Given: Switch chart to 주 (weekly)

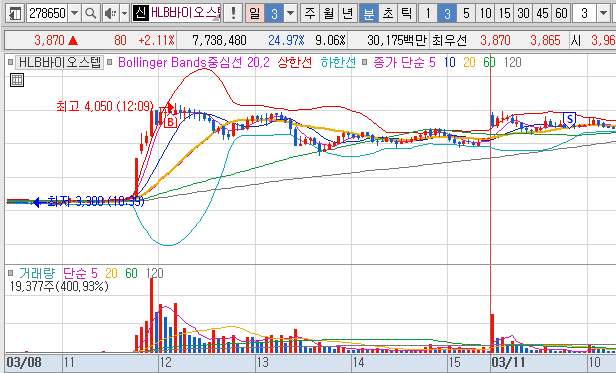Looking at the screenshot, I should click(310, 13).
